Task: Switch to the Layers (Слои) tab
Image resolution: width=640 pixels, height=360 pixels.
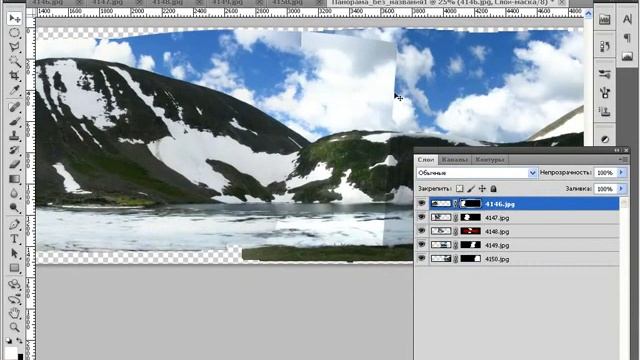Action: pyautogui.click(x=426, y=160)
